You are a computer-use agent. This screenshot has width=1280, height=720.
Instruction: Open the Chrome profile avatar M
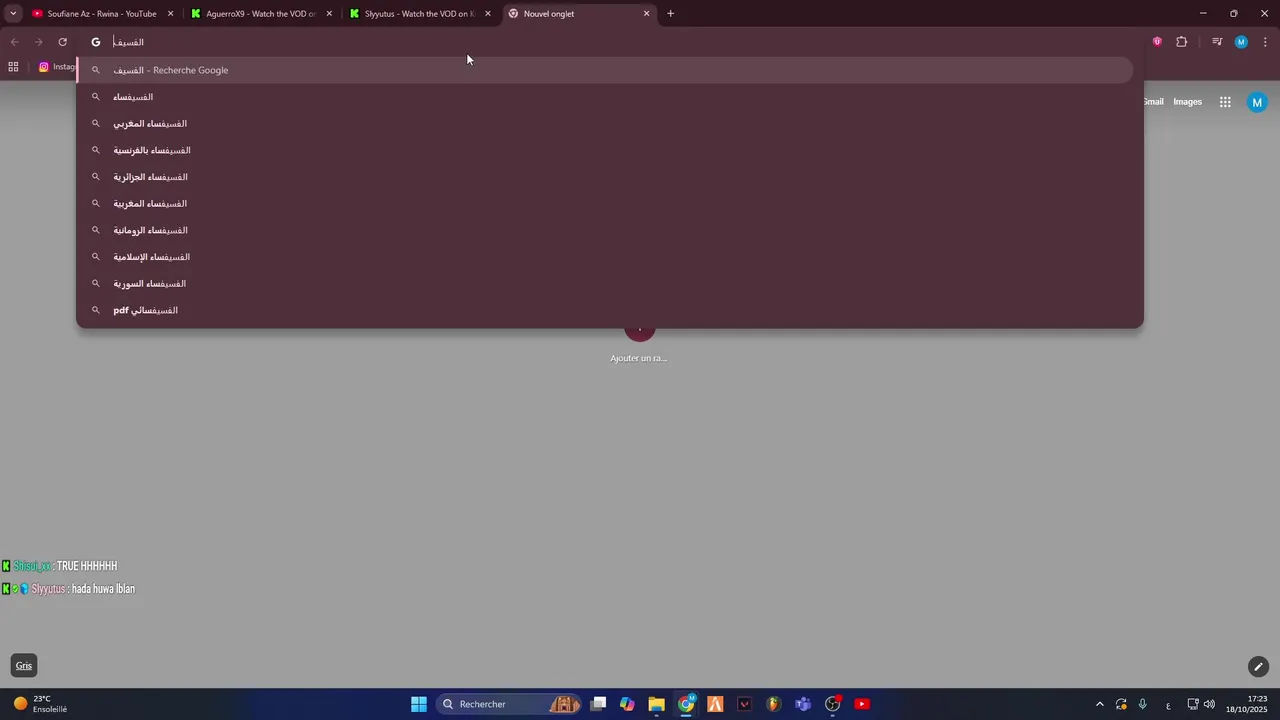pyautogui.click(x=1241, y=42)
